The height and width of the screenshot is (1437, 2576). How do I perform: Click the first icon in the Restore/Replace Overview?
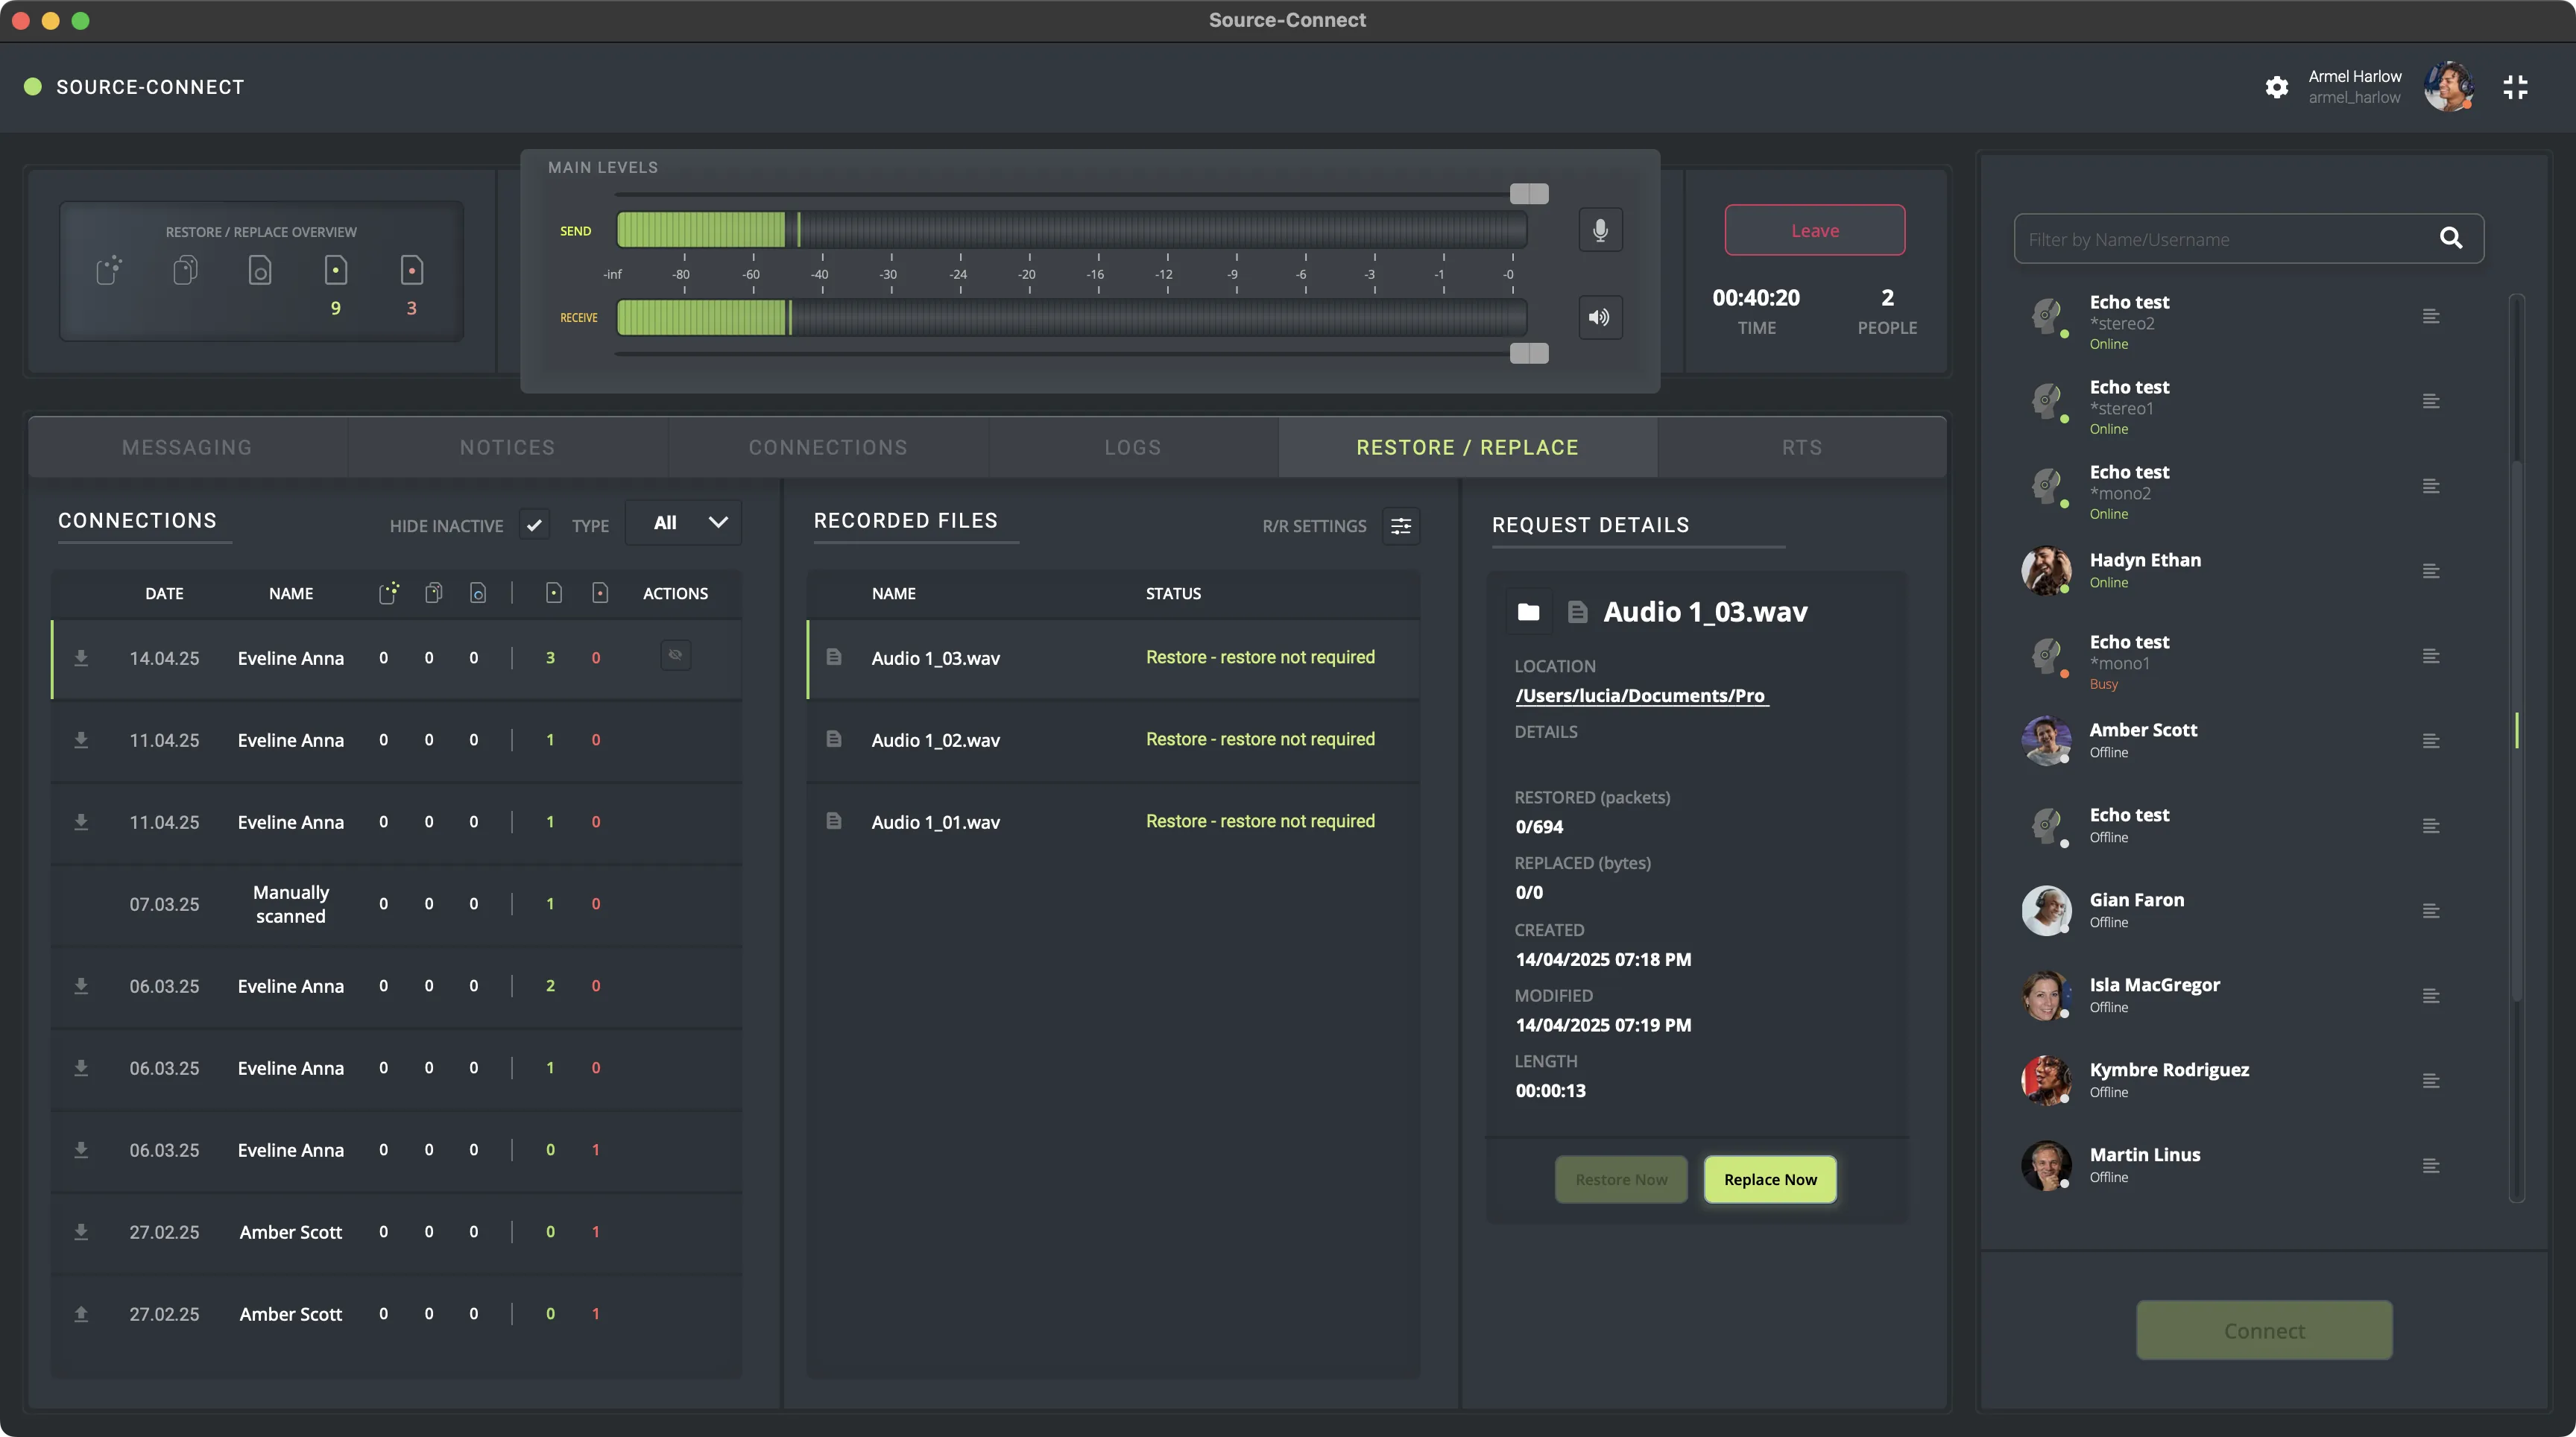point(109,270)
